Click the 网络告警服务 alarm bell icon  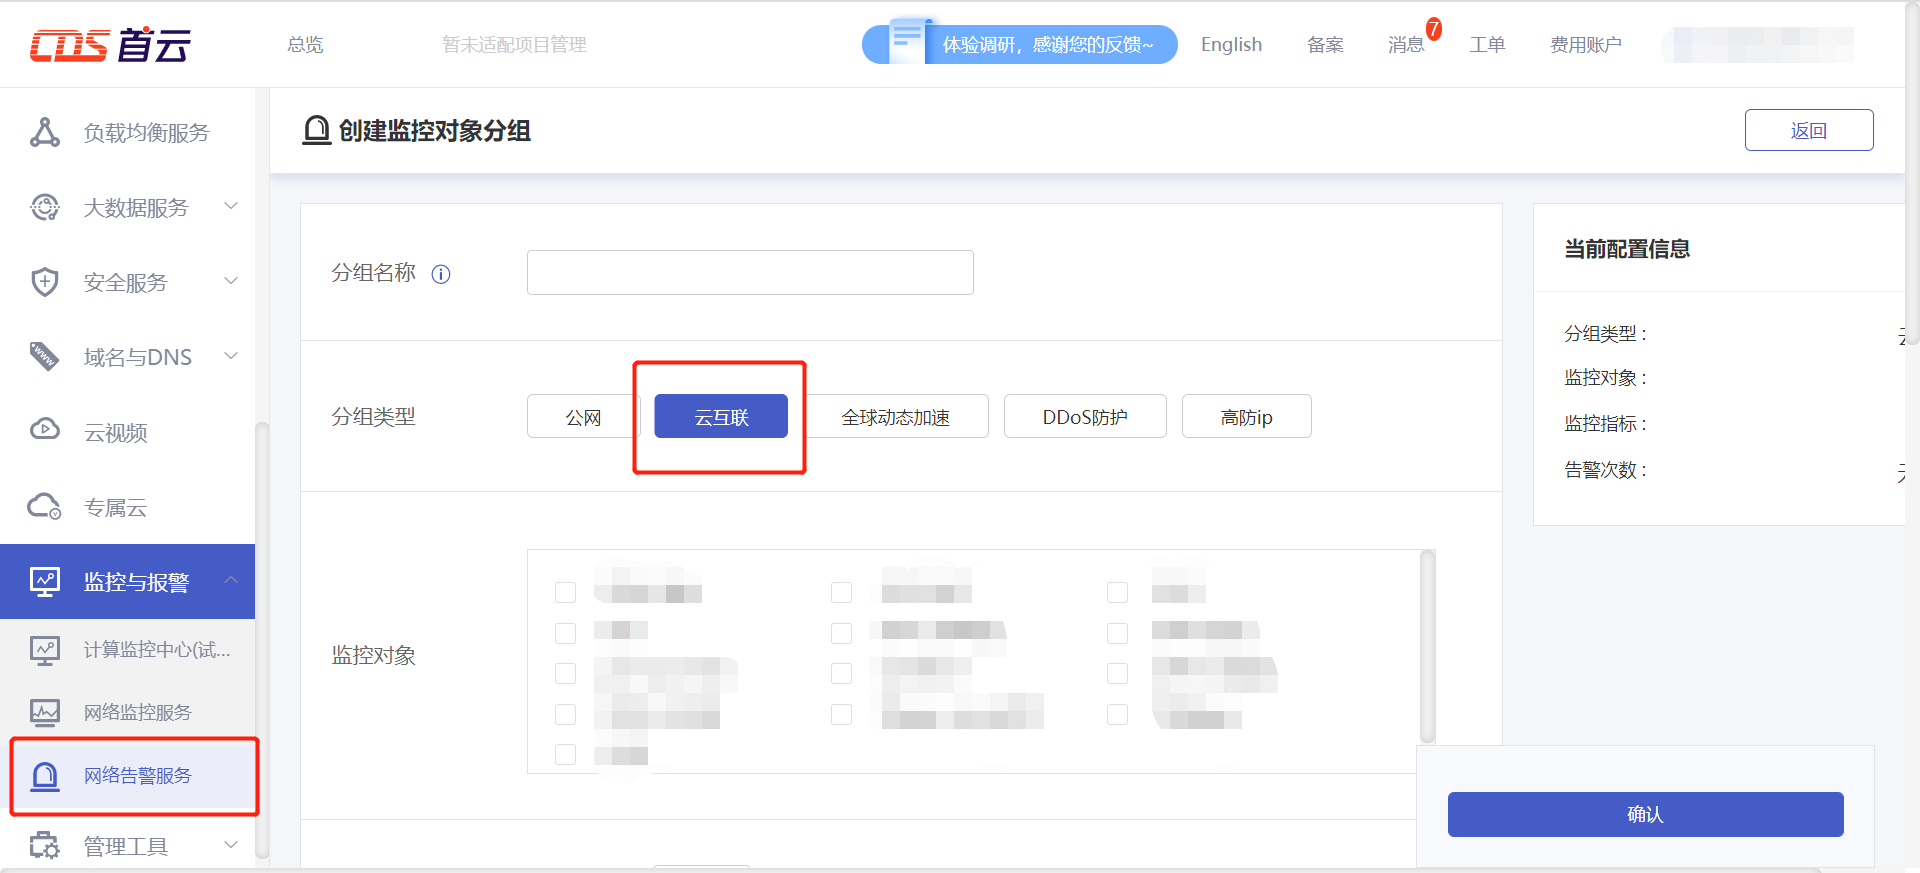tap(45, 776)
